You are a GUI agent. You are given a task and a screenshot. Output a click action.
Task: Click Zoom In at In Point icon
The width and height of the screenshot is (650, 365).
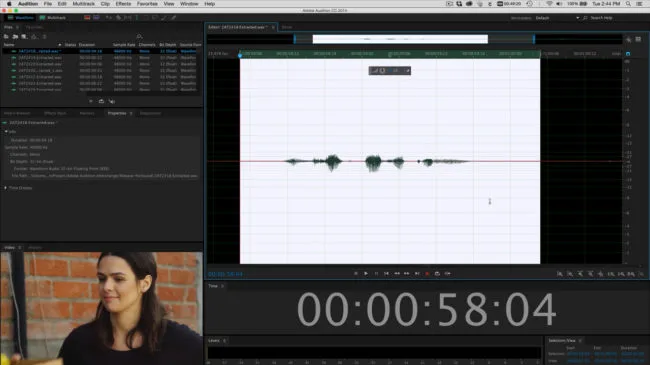(x=611, y=274)
